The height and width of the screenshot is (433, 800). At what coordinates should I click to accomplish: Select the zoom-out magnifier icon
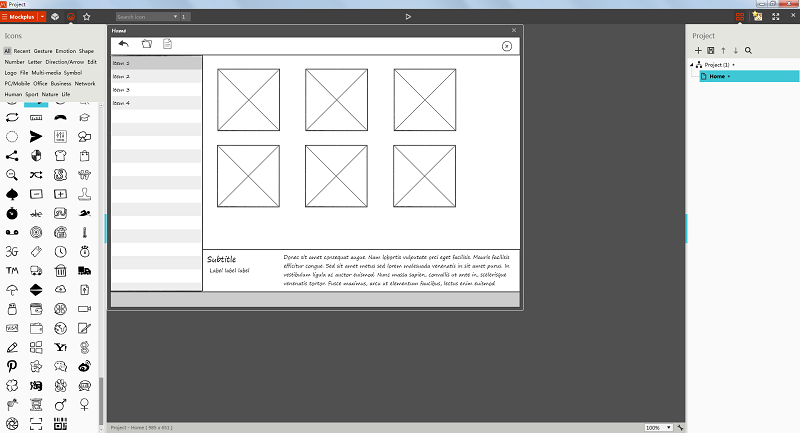click(12, 175)
